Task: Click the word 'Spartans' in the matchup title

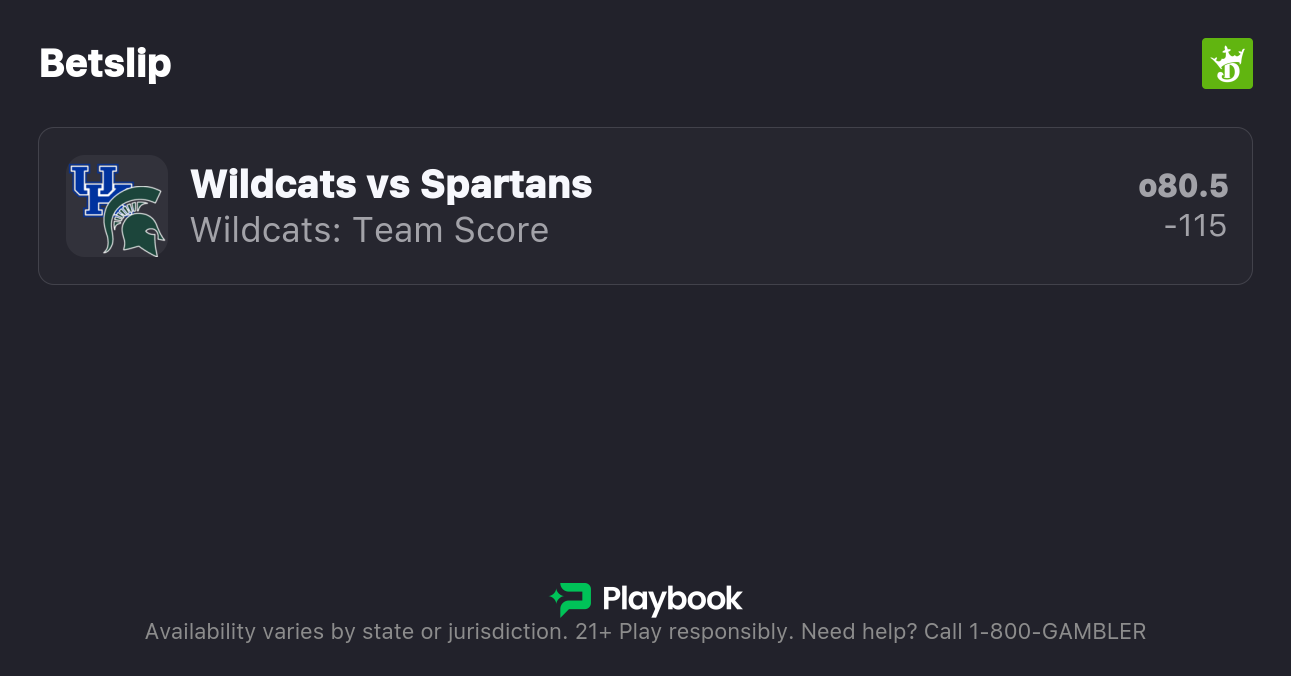Action: [x=506, y=184]
